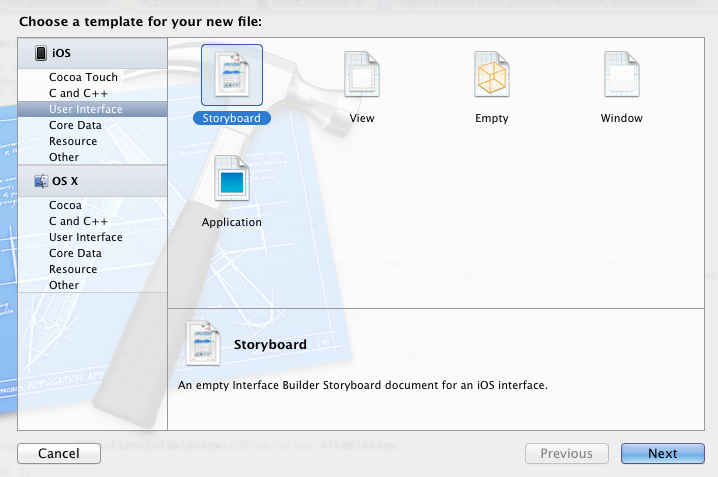Click the Previous button
Viewport: 718px width, 477px height.
pos(566,453)
